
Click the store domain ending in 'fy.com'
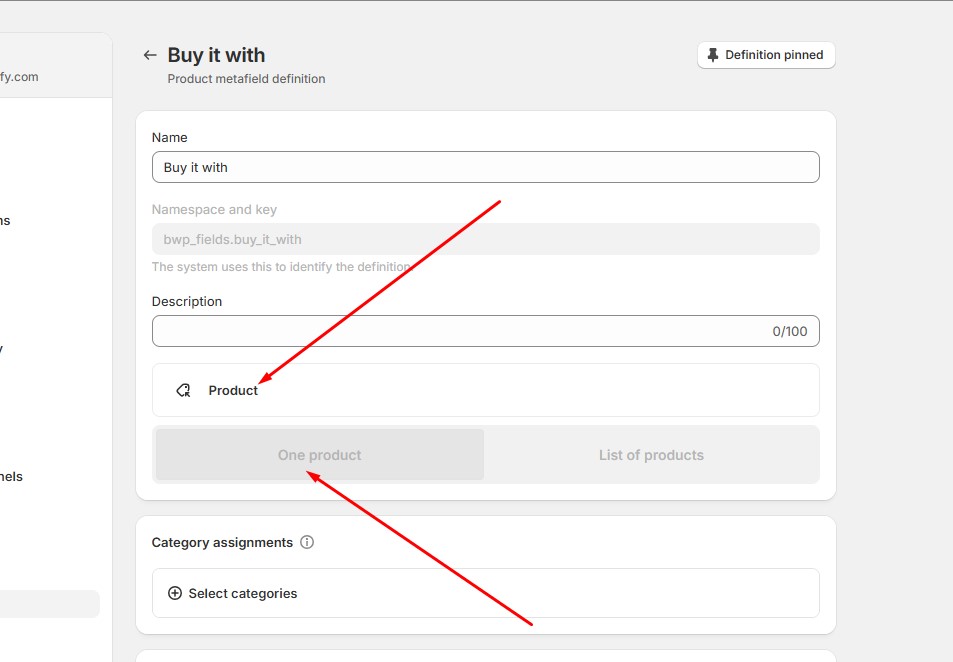[x=20, y=77]
